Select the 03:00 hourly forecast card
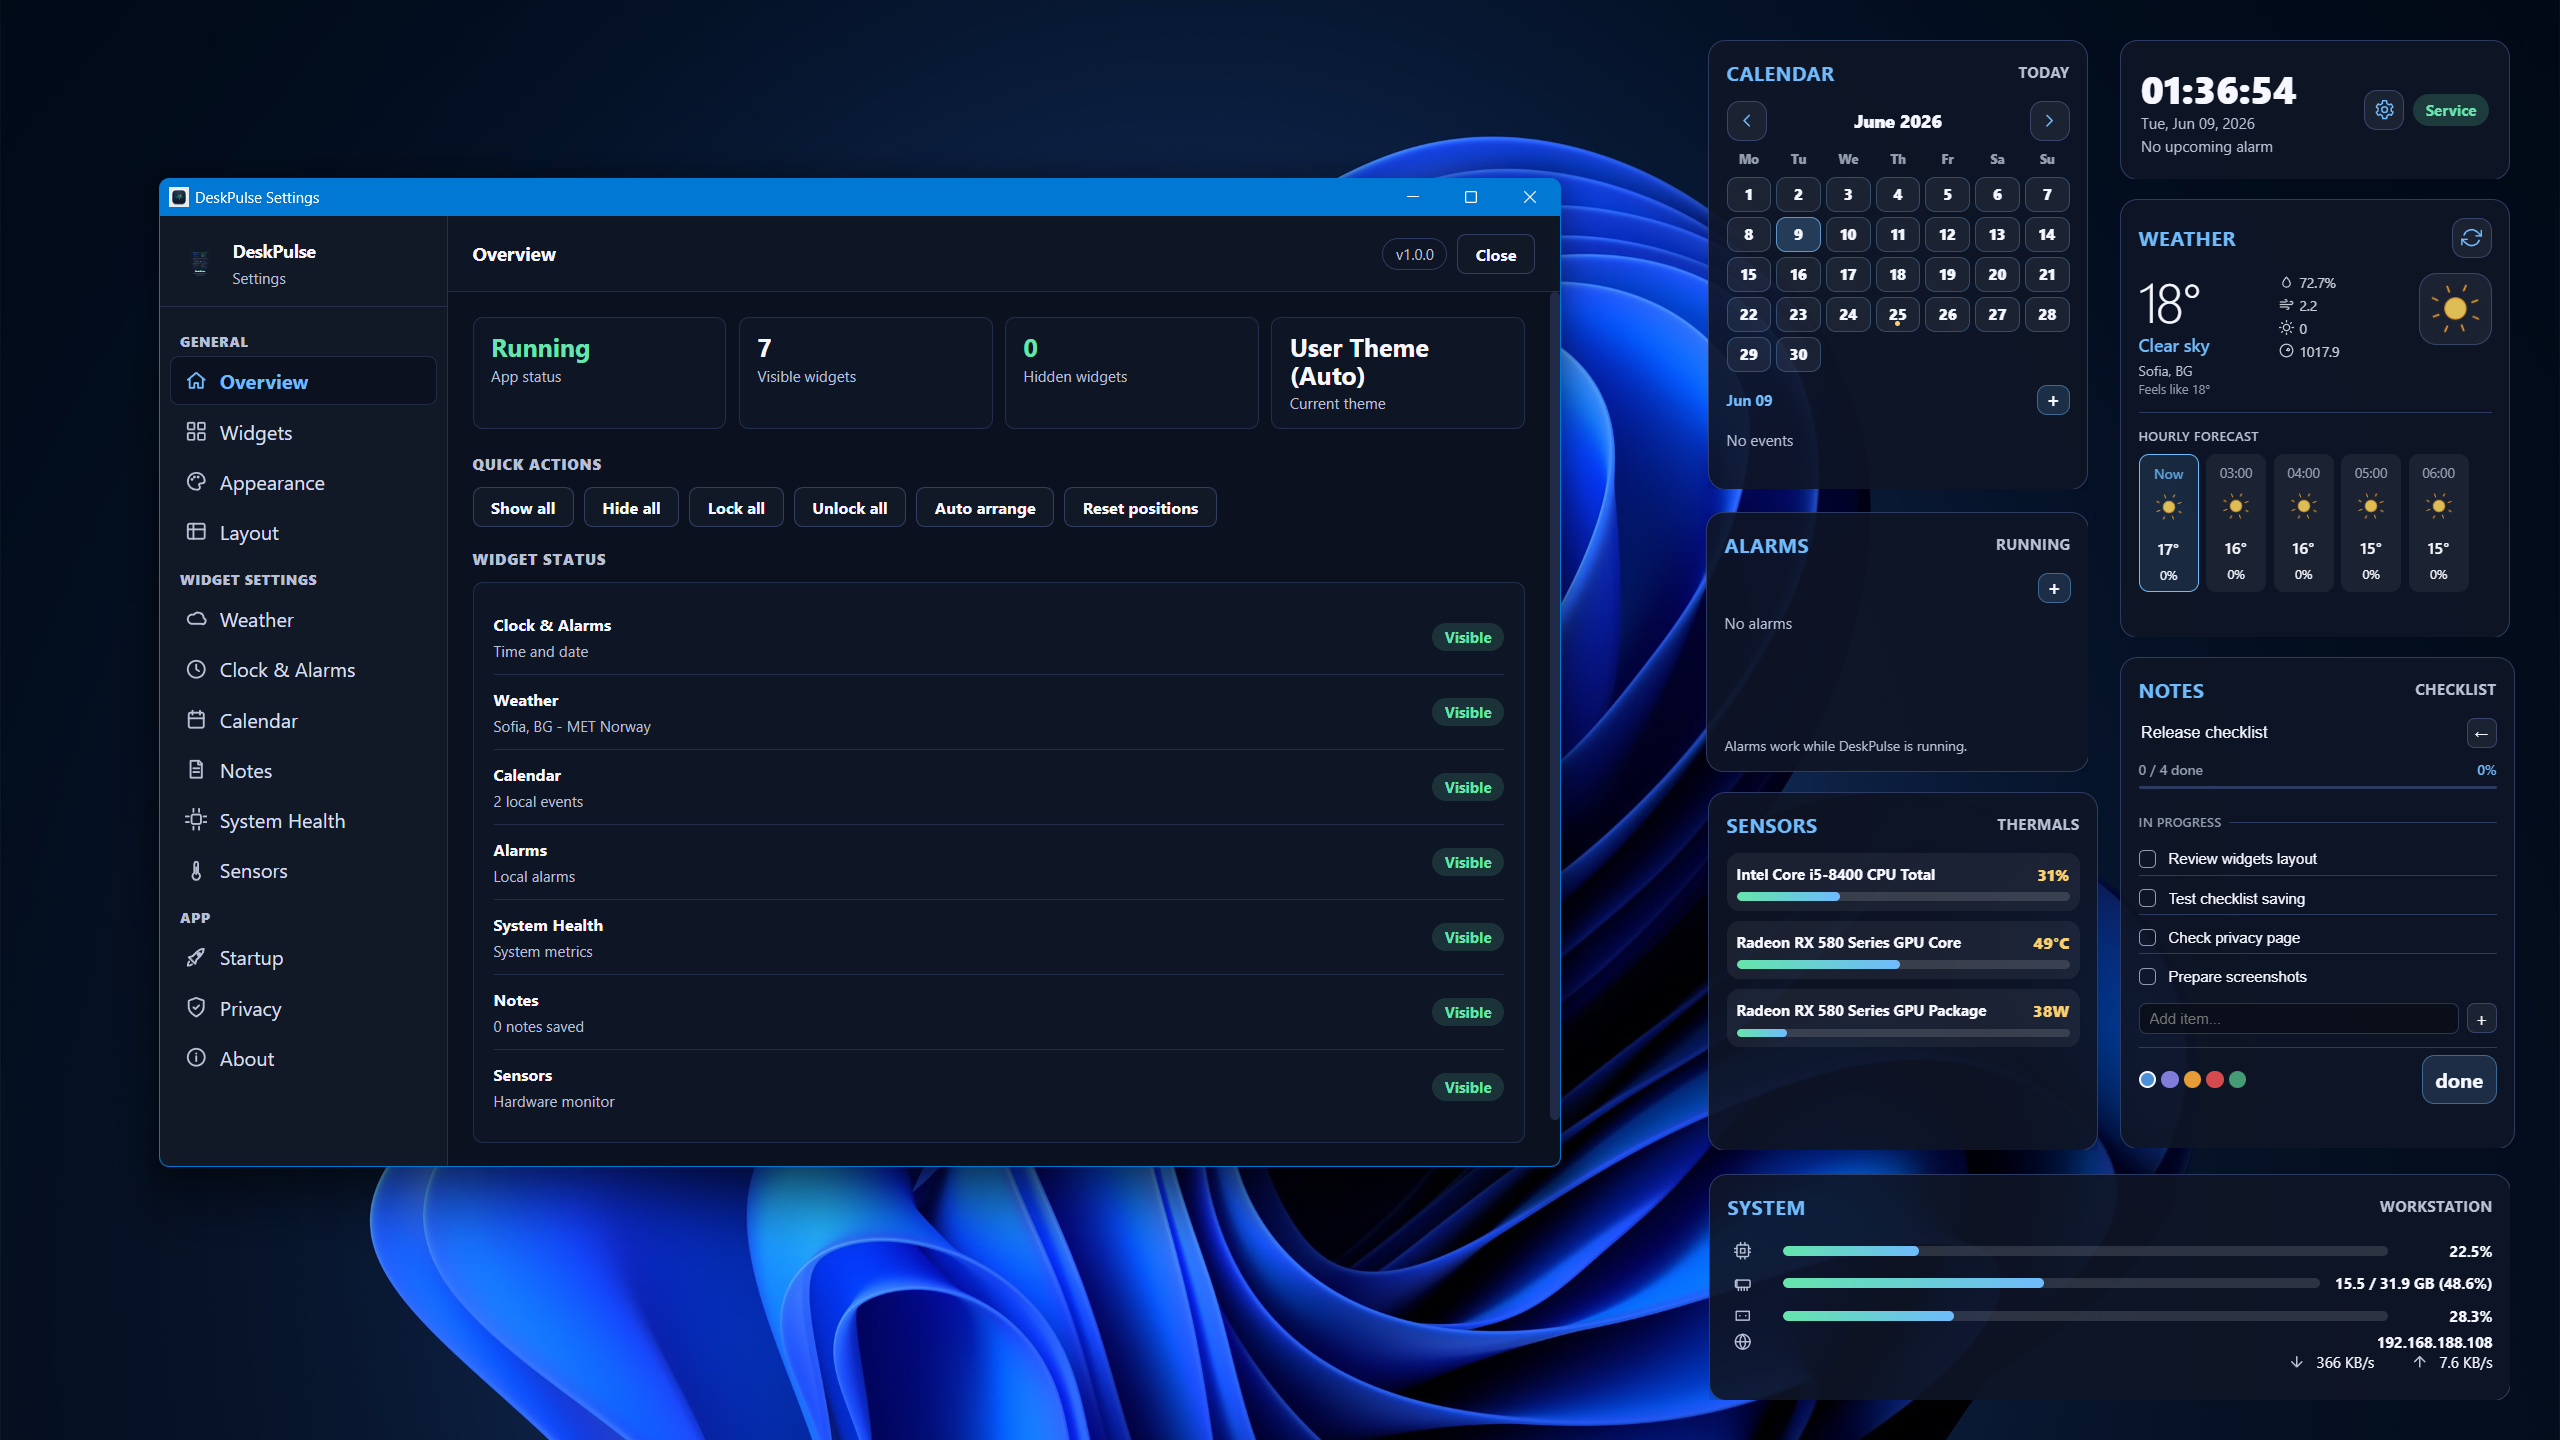This screenshot has width=2560, height=1440. [x=2236, y=523]
